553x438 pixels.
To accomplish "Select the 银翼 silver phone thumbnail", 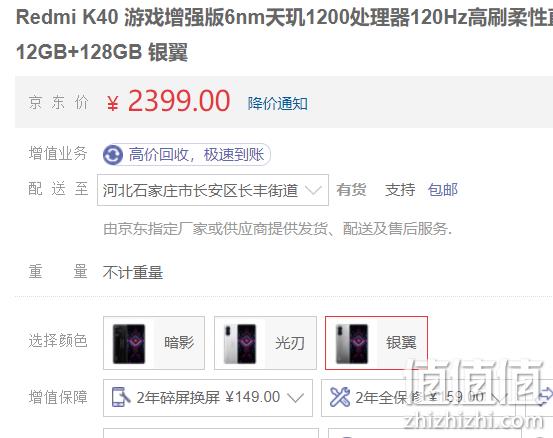I will pyautogui.click(x=352, y=343).
